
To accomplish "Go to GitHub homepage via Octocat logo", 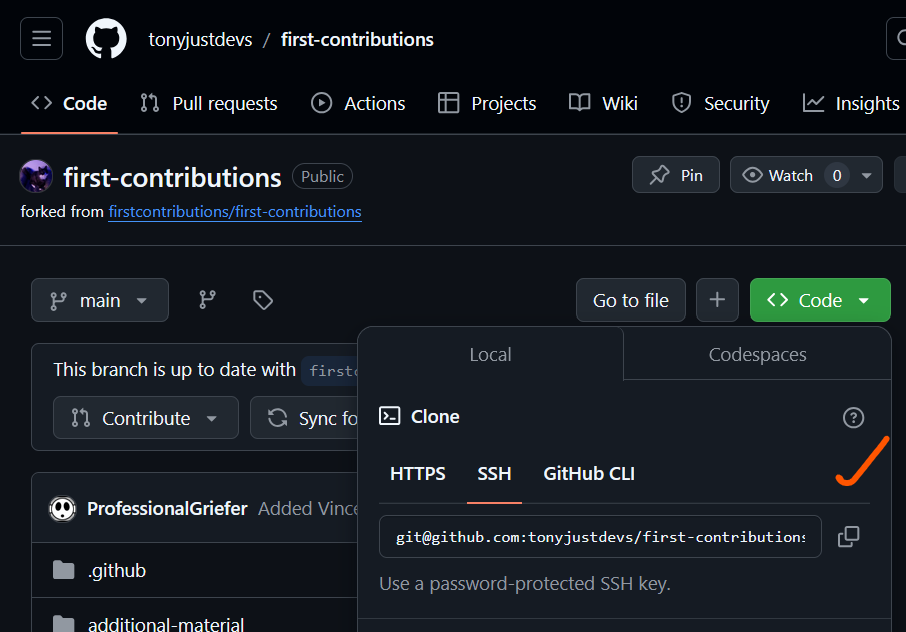I will click(106, 39).
